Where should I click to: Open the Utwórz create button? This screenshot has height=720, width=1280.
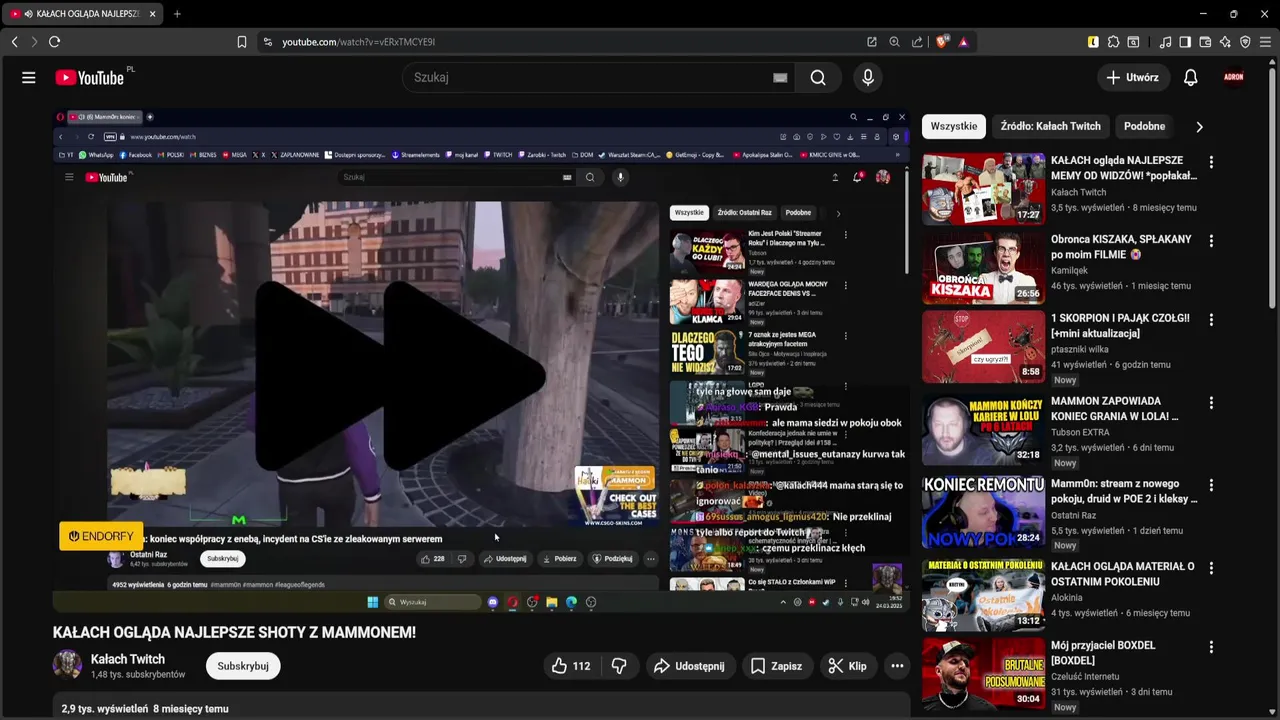coord(1133,77)
